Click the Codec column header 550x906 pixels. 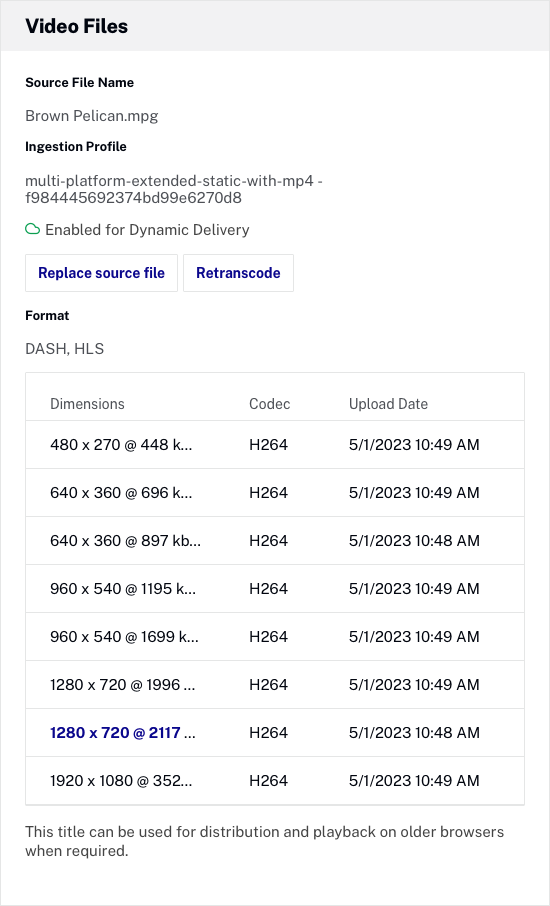click(x=270, y=403)
